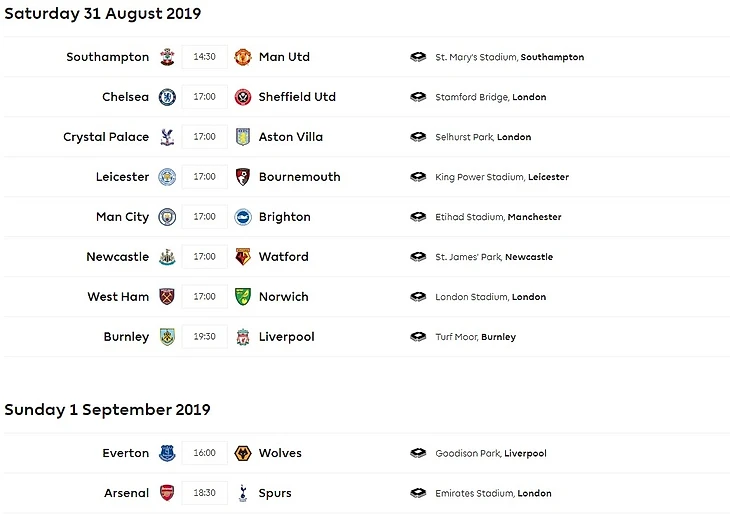Click the Chelsea club badge

pos(167,97)
